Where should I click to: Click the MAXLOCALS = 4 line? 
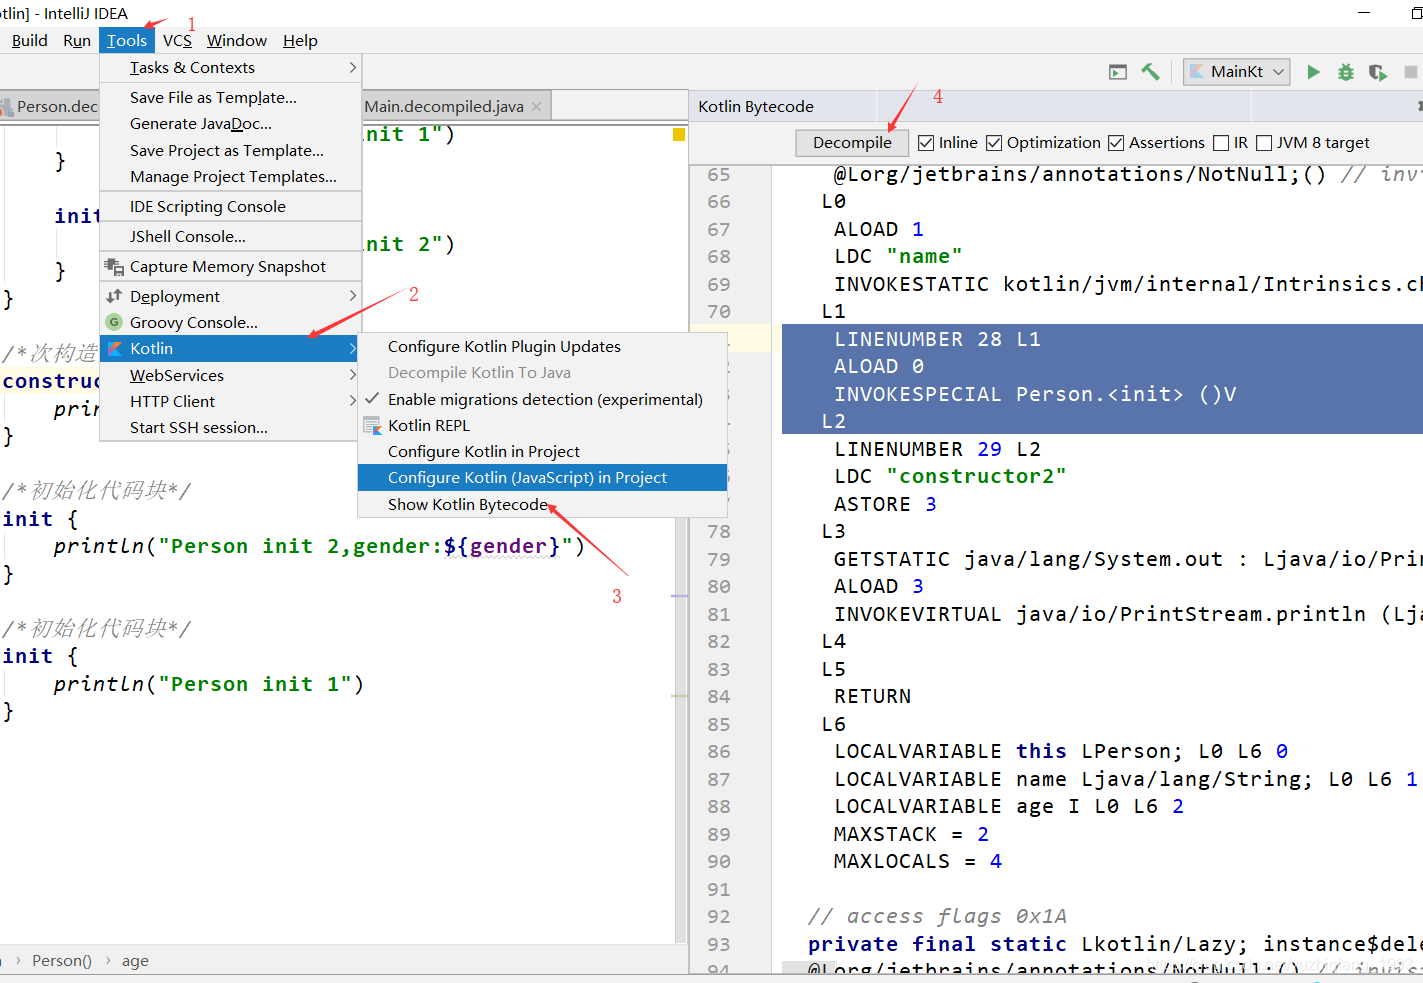pos(918,862)
